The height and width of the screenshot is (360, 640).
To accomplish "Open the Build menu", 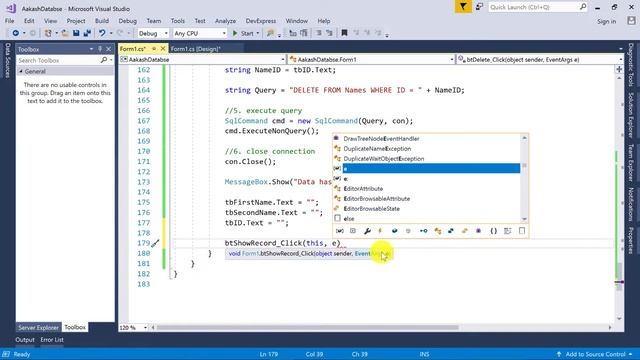I will (102, 21).
